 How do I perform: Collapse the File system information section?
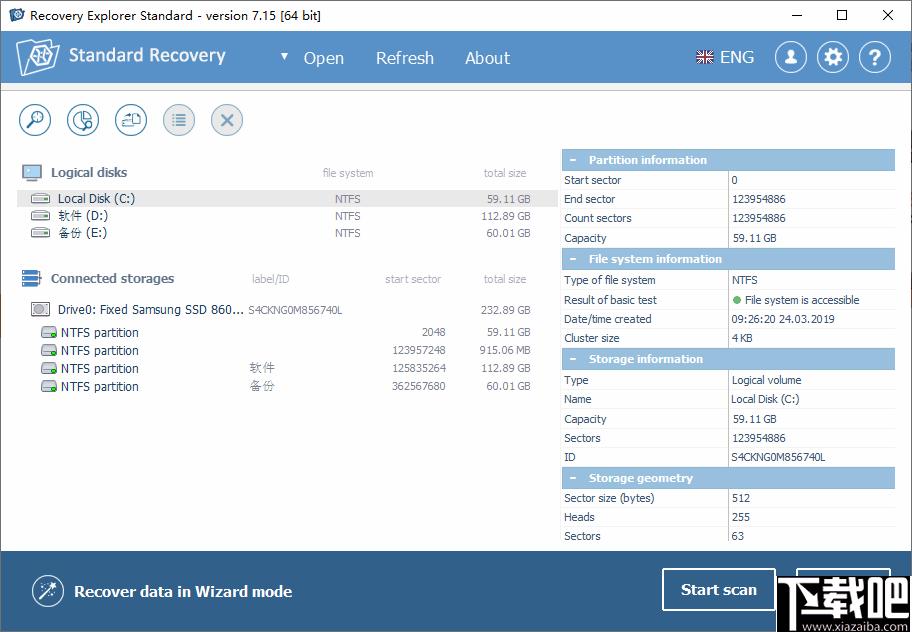[573, 259]
